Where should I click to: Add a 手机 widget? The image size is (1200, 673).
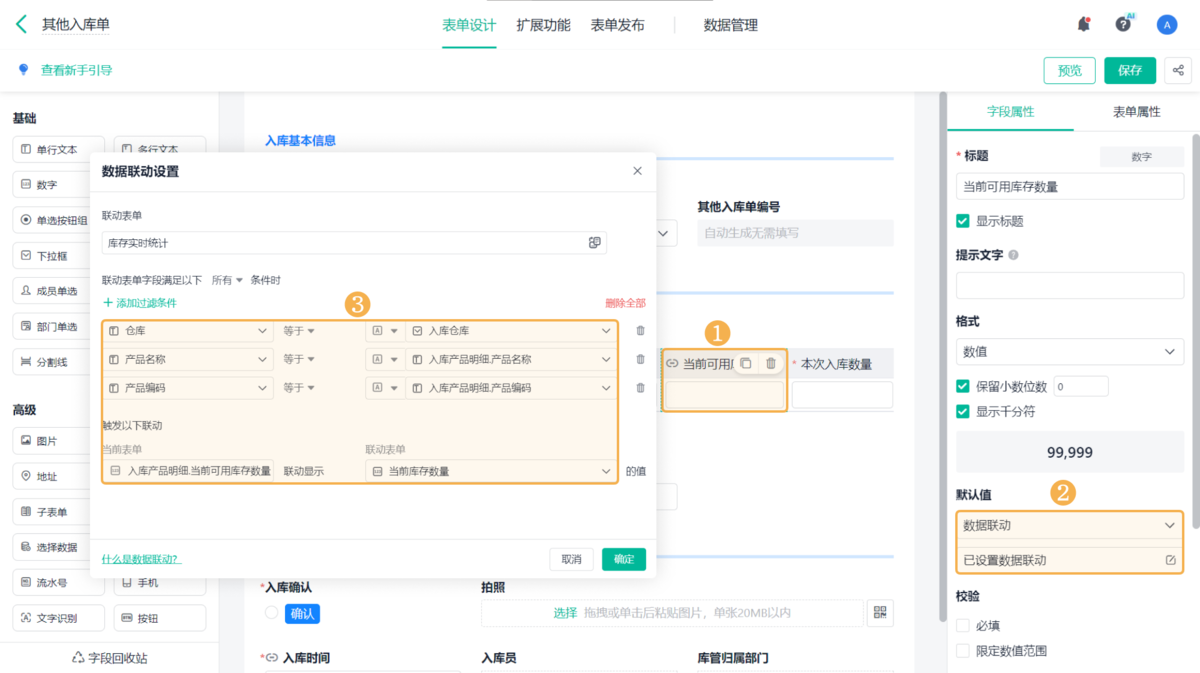[x=160, y=583]
